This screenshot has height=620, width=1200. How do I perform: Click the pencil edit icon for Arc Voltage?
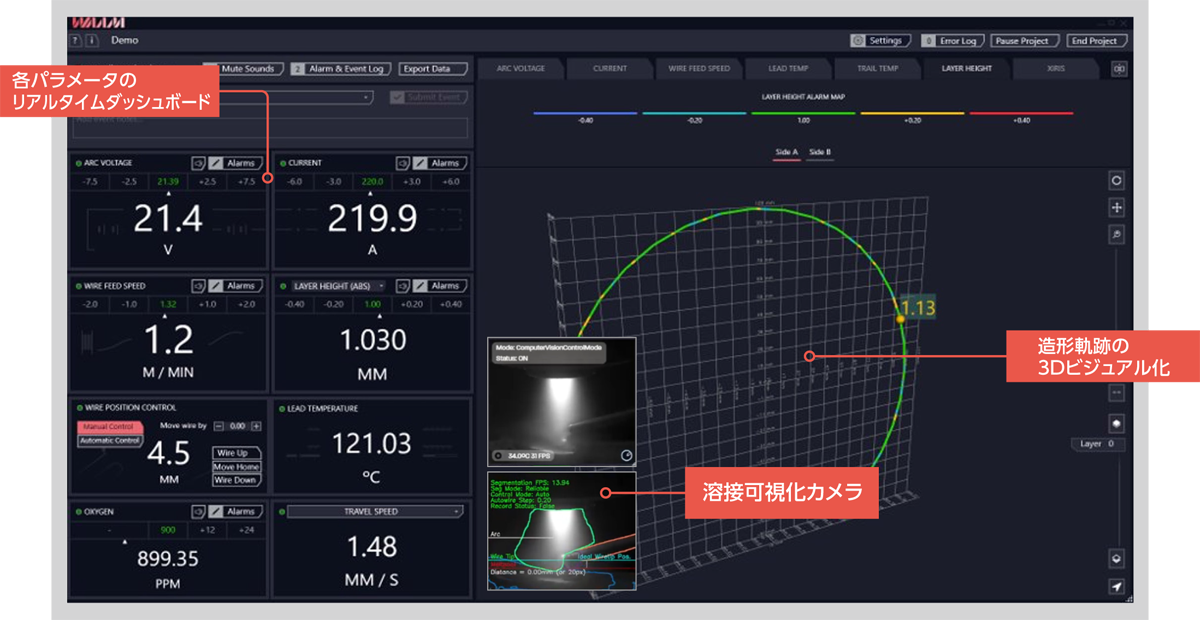216,163
